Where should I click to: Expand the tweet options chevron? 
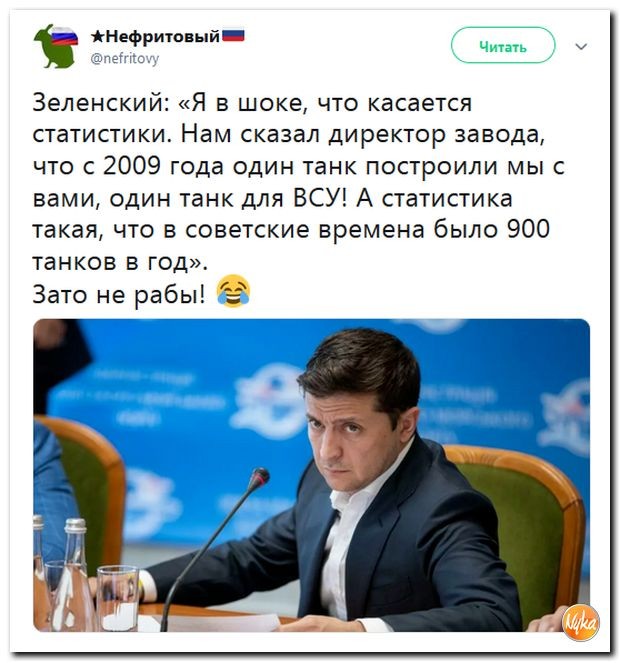pos(581,46)
